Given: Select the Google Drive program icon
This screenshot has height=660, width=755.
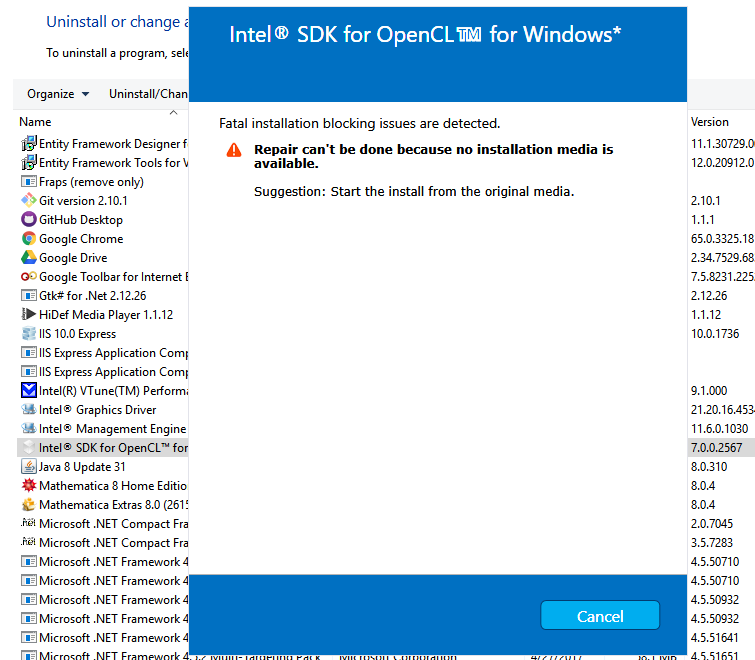Looking at the screenshot, I should [29, 258].
